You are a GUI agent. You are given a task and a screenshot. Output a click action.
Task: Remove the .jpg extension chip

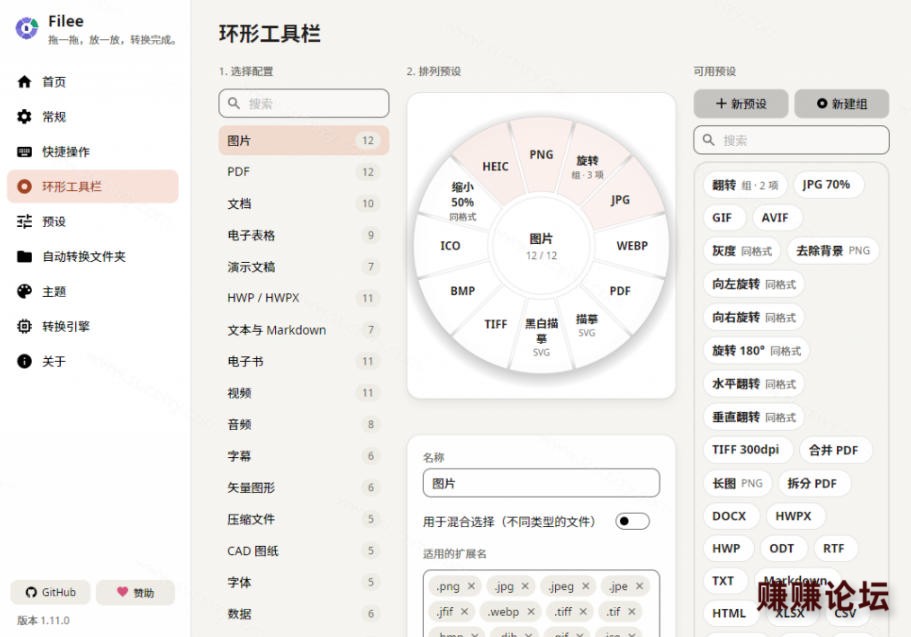pyautogui.click(x=525, y=586)
